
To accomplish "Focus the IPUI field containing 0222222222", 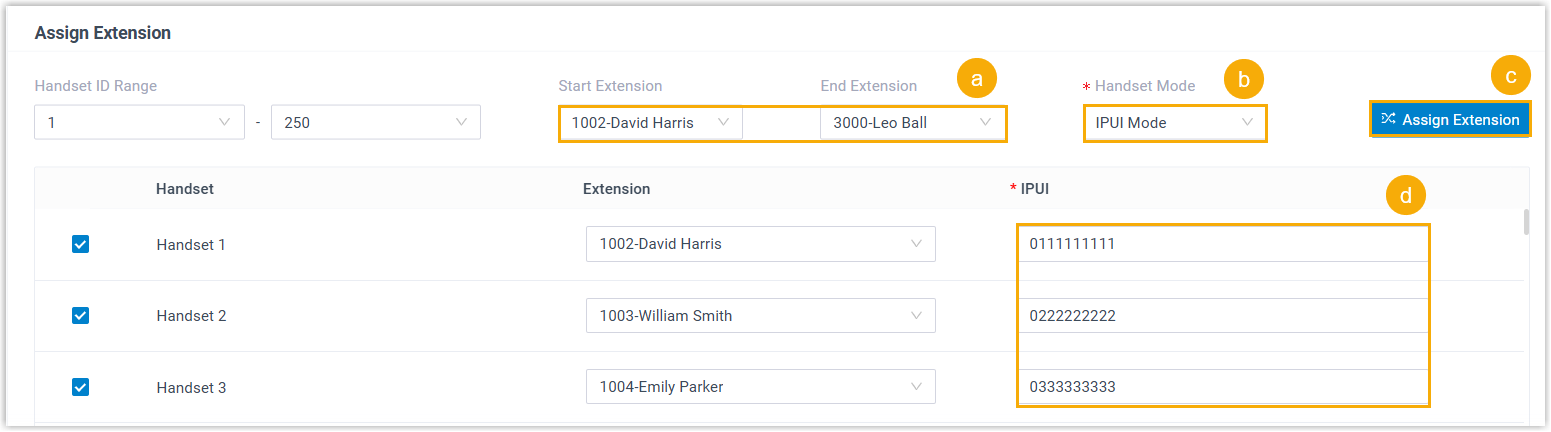I will coord(1222,316).
